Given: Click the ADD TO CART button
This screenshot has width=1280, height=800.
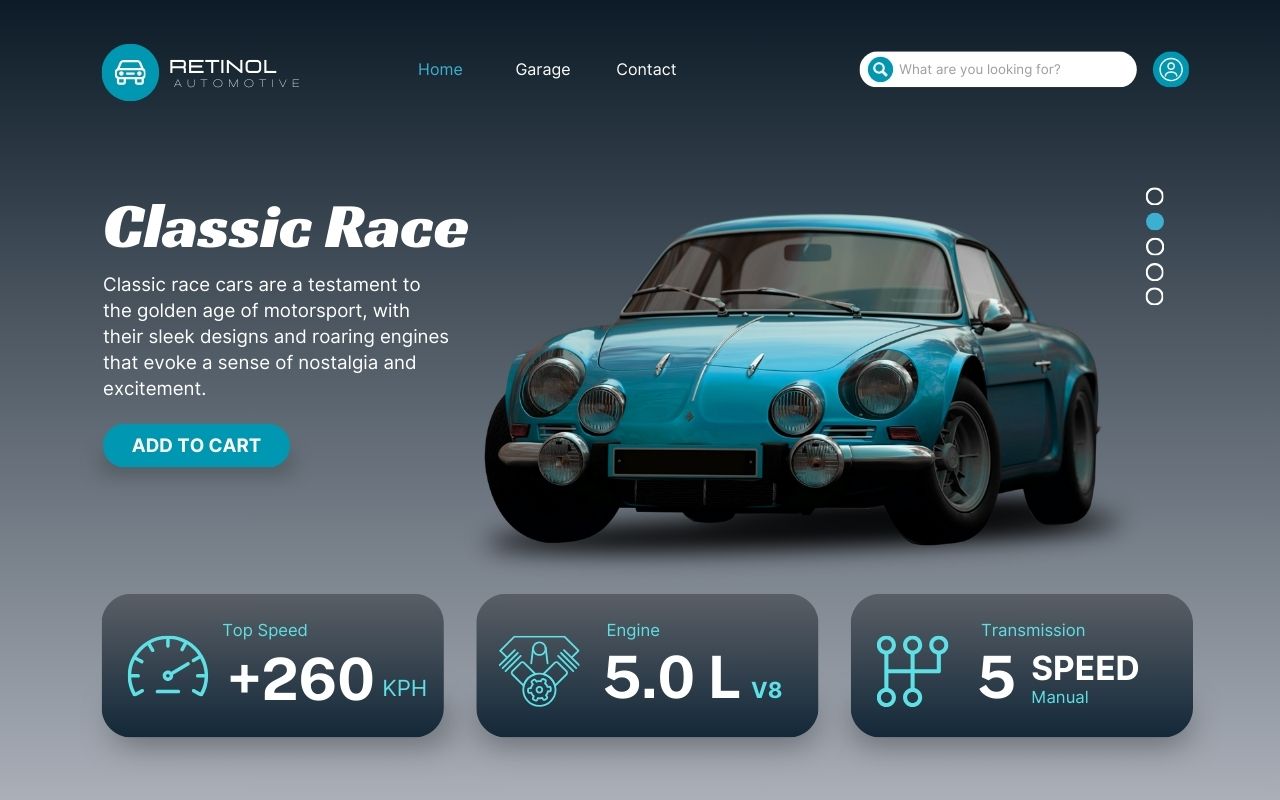Looking at the screenshot, I should 196,446.
